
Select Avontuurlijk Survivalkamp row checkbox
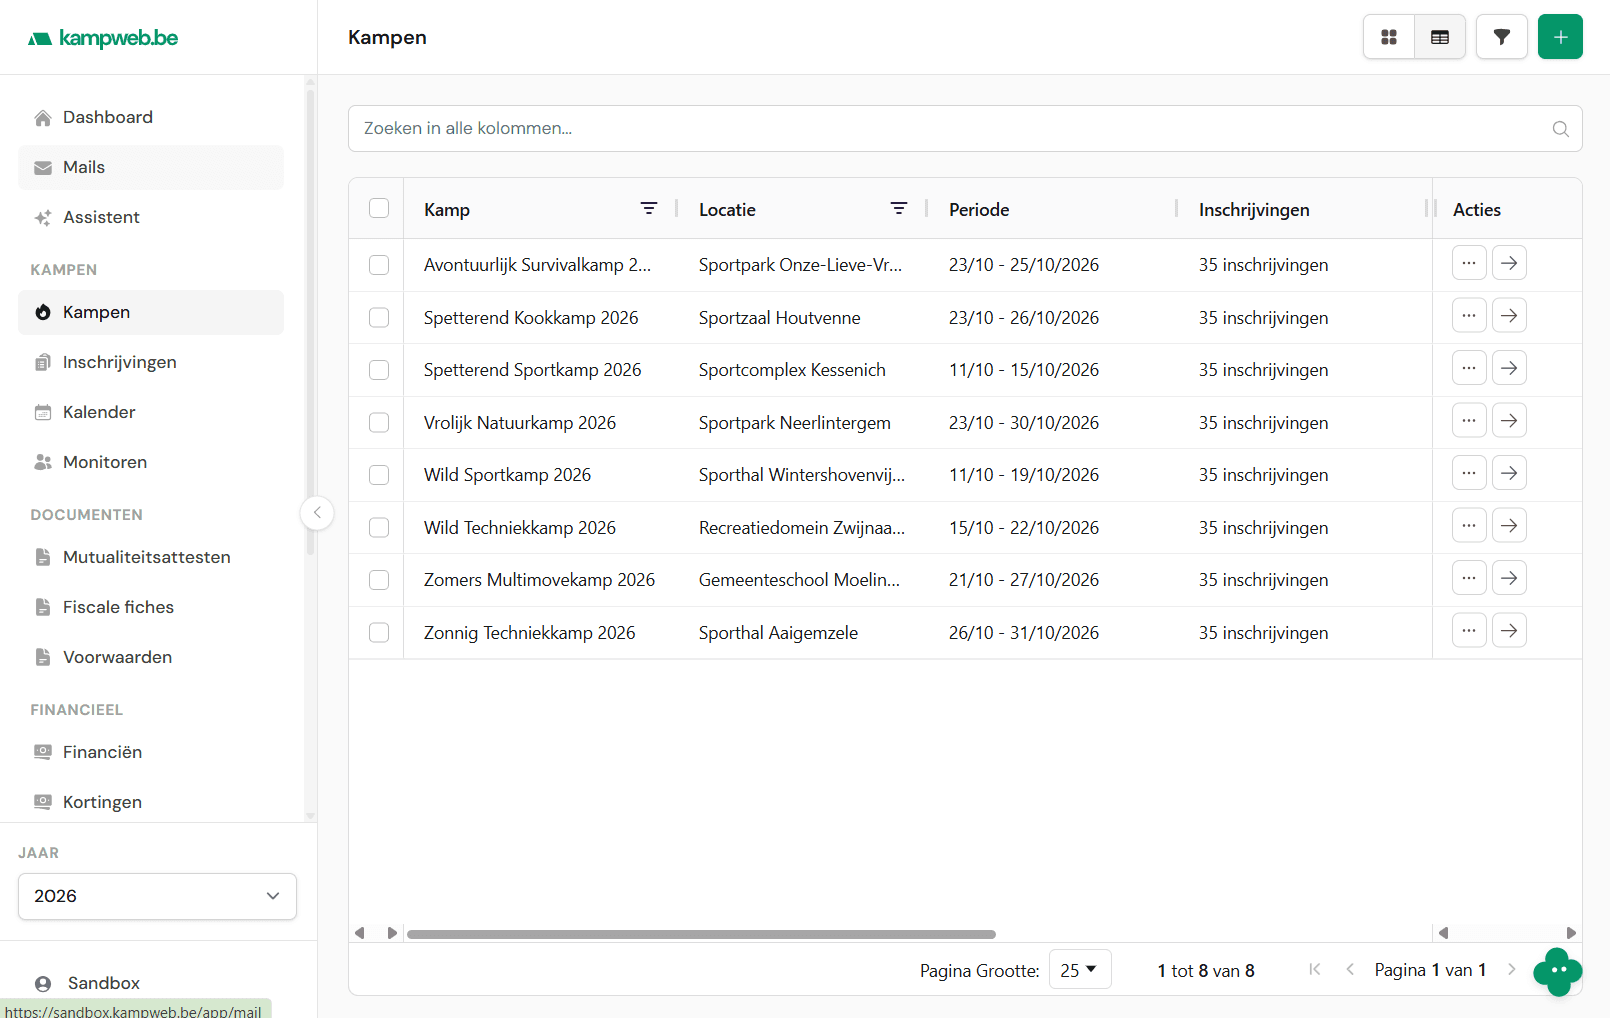pyautogui.click(x=379, y=265)
